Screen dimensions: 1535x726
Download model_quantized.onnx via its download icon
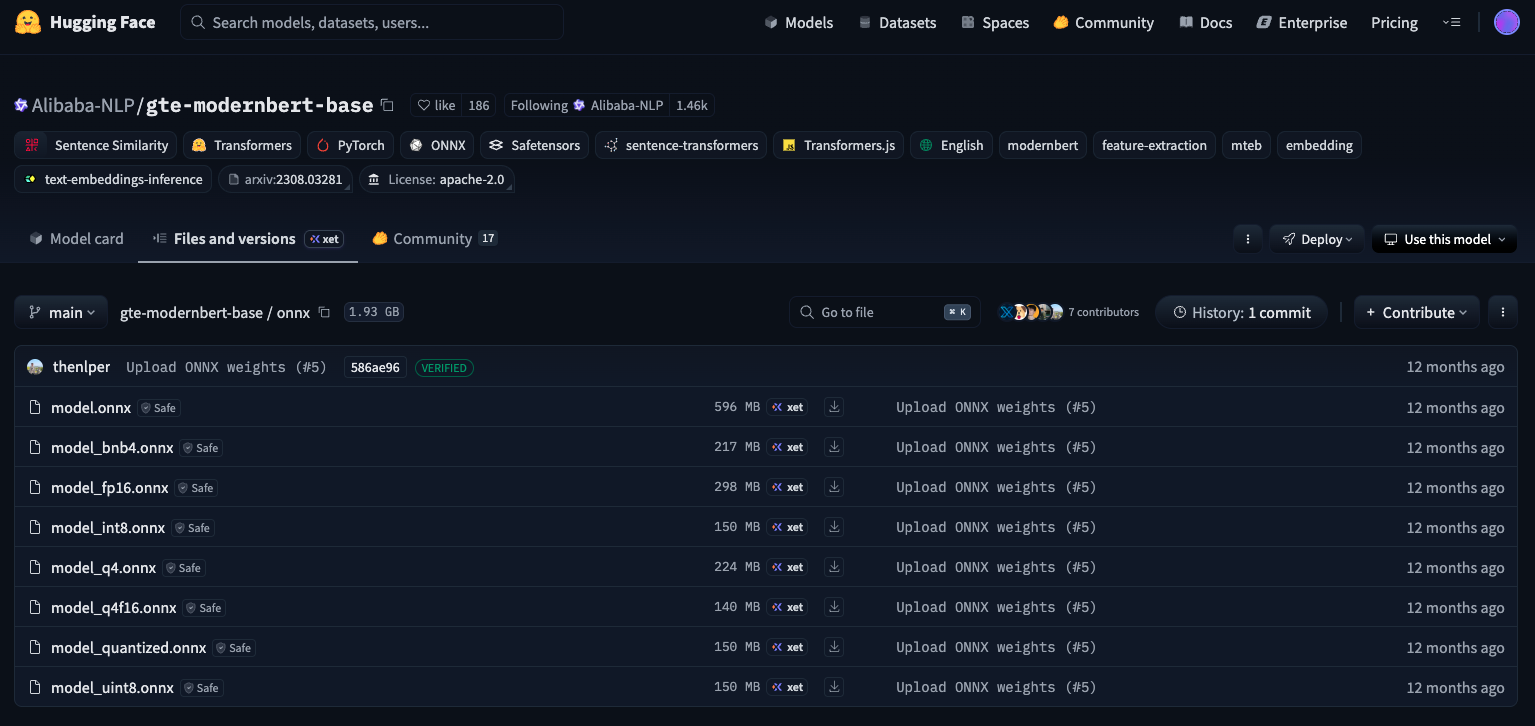click(834, 647)
